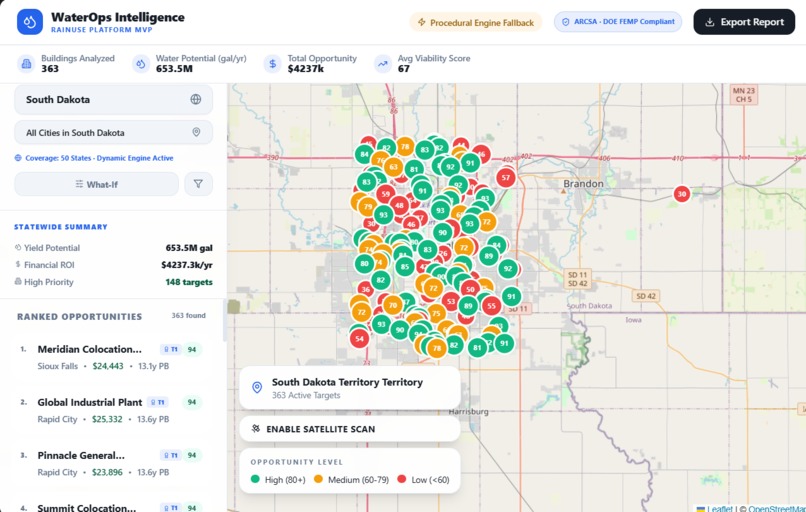Click the shield icon in ARCSA badge
This screenshot has width=806, height=512.
(x=566, y=22)
